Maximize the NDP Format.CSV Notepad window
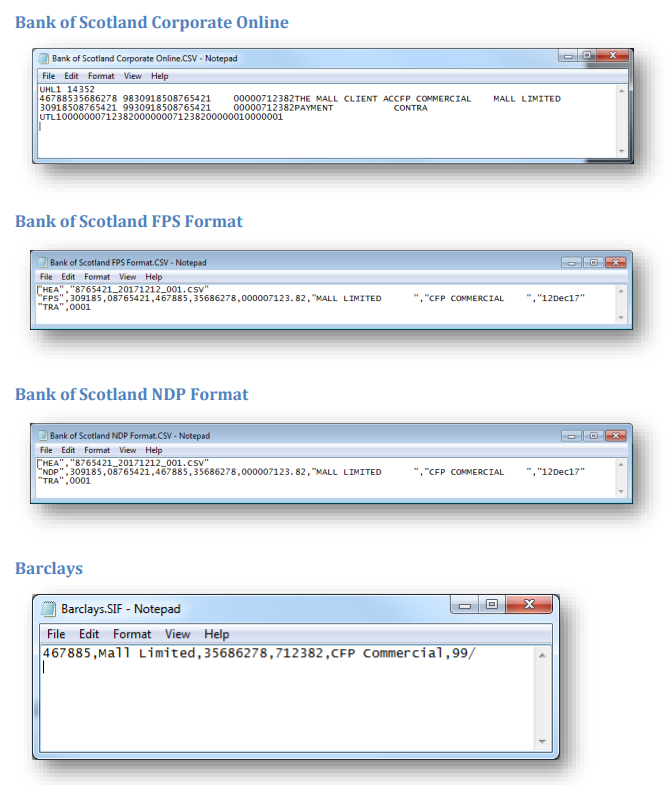The image size is (666, 785). 593,436
